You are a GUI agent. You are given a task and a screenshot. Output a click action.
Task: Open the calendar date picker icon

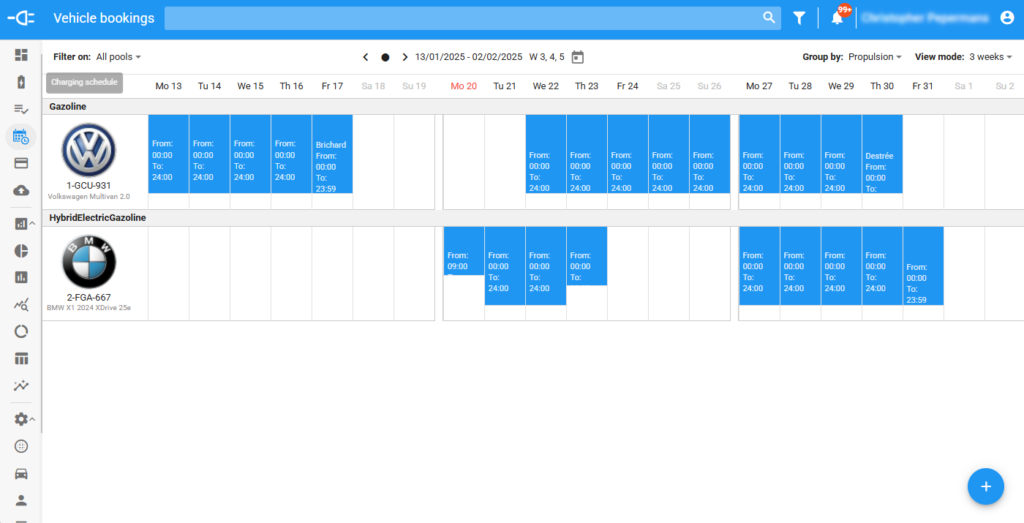click(x=577, y=57)
